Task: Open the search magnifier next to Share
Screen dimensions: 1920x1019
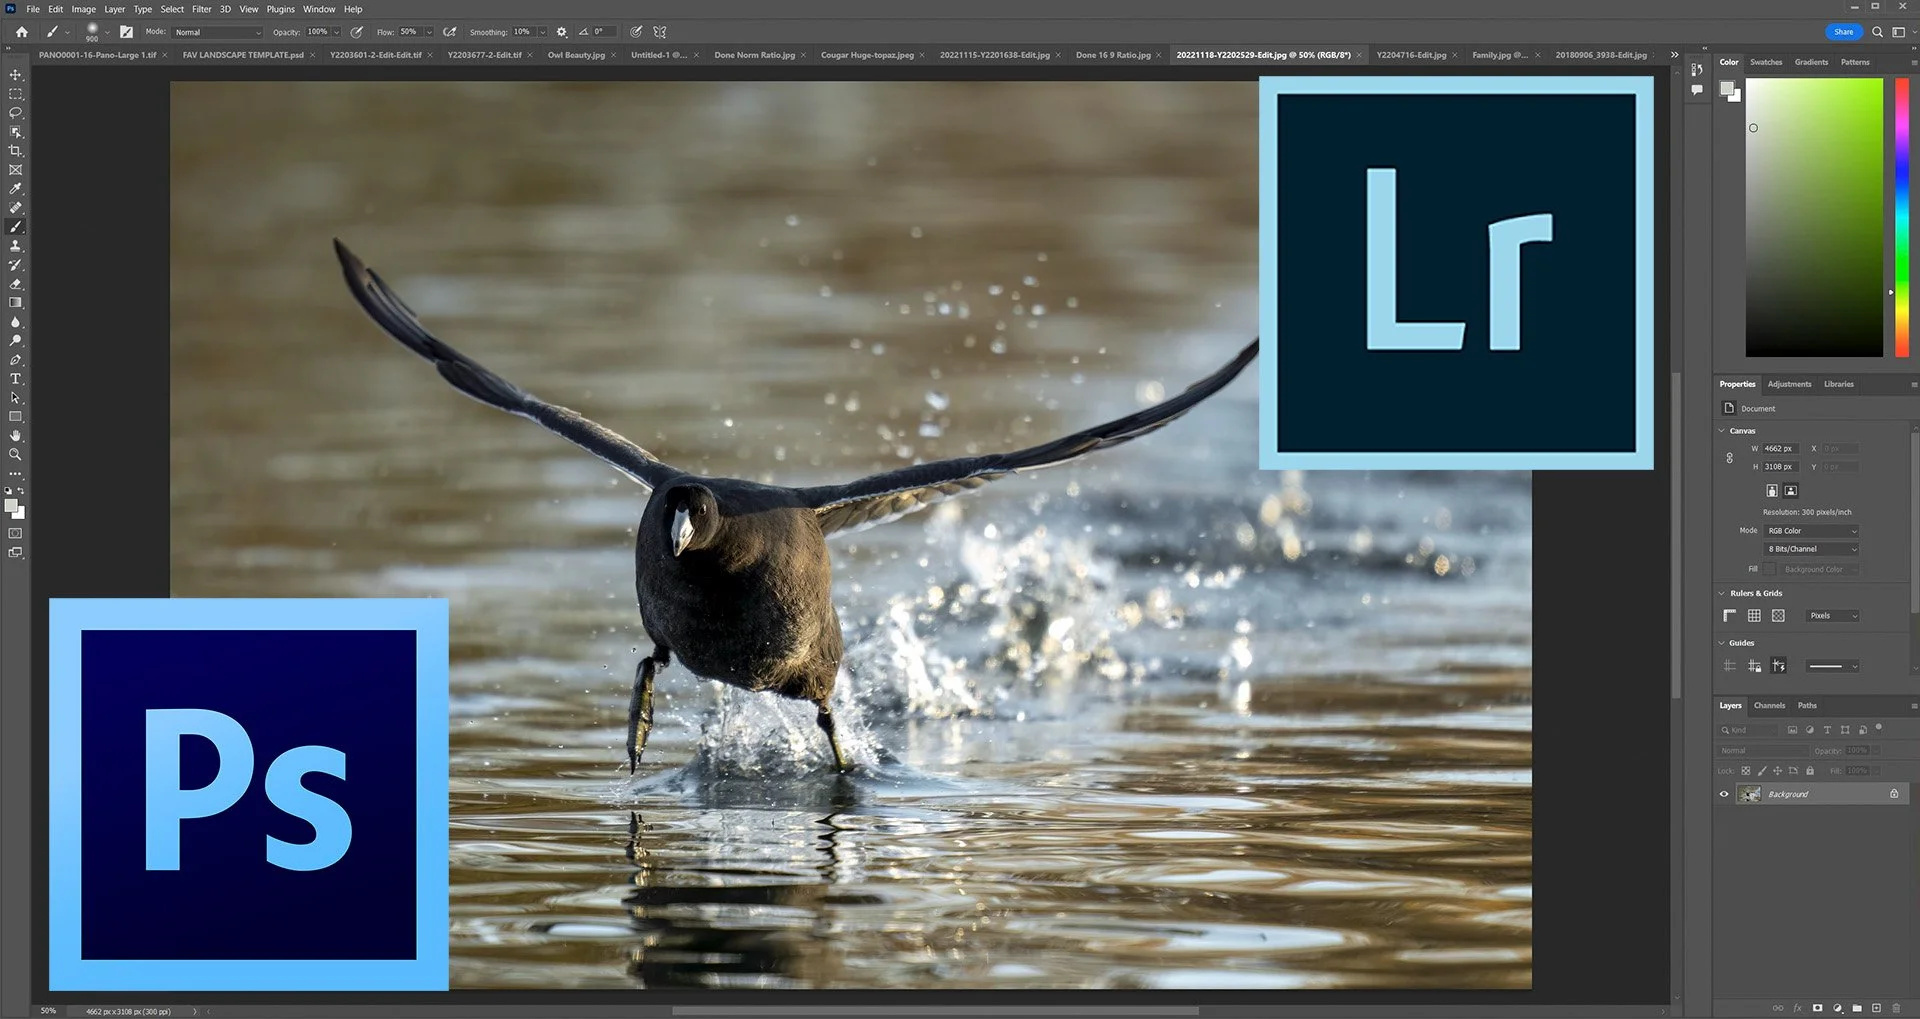Action: 1877,32
